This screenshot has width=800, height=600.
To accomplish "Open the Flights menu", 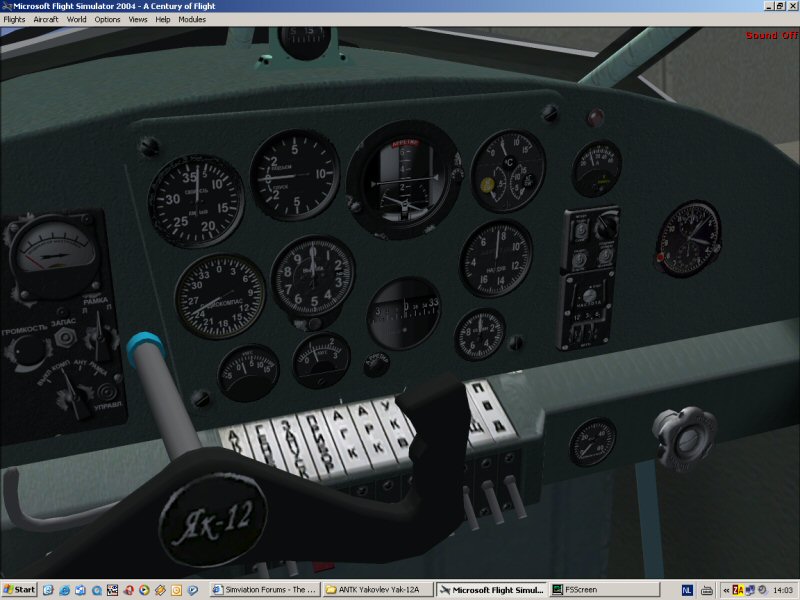I will [x=14, y=19].
